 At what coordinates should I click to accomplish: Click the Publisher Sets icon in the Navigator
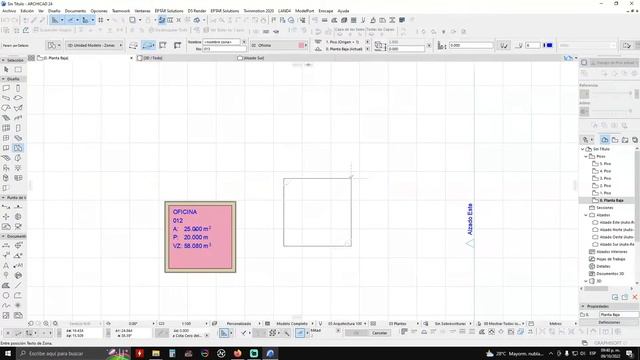click(x=635, y=140)
